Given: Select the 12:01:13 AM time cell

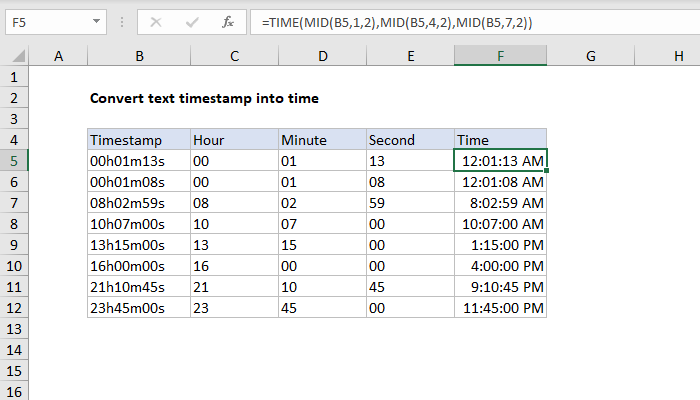Looking at the screenshot, I should point(500,161).
